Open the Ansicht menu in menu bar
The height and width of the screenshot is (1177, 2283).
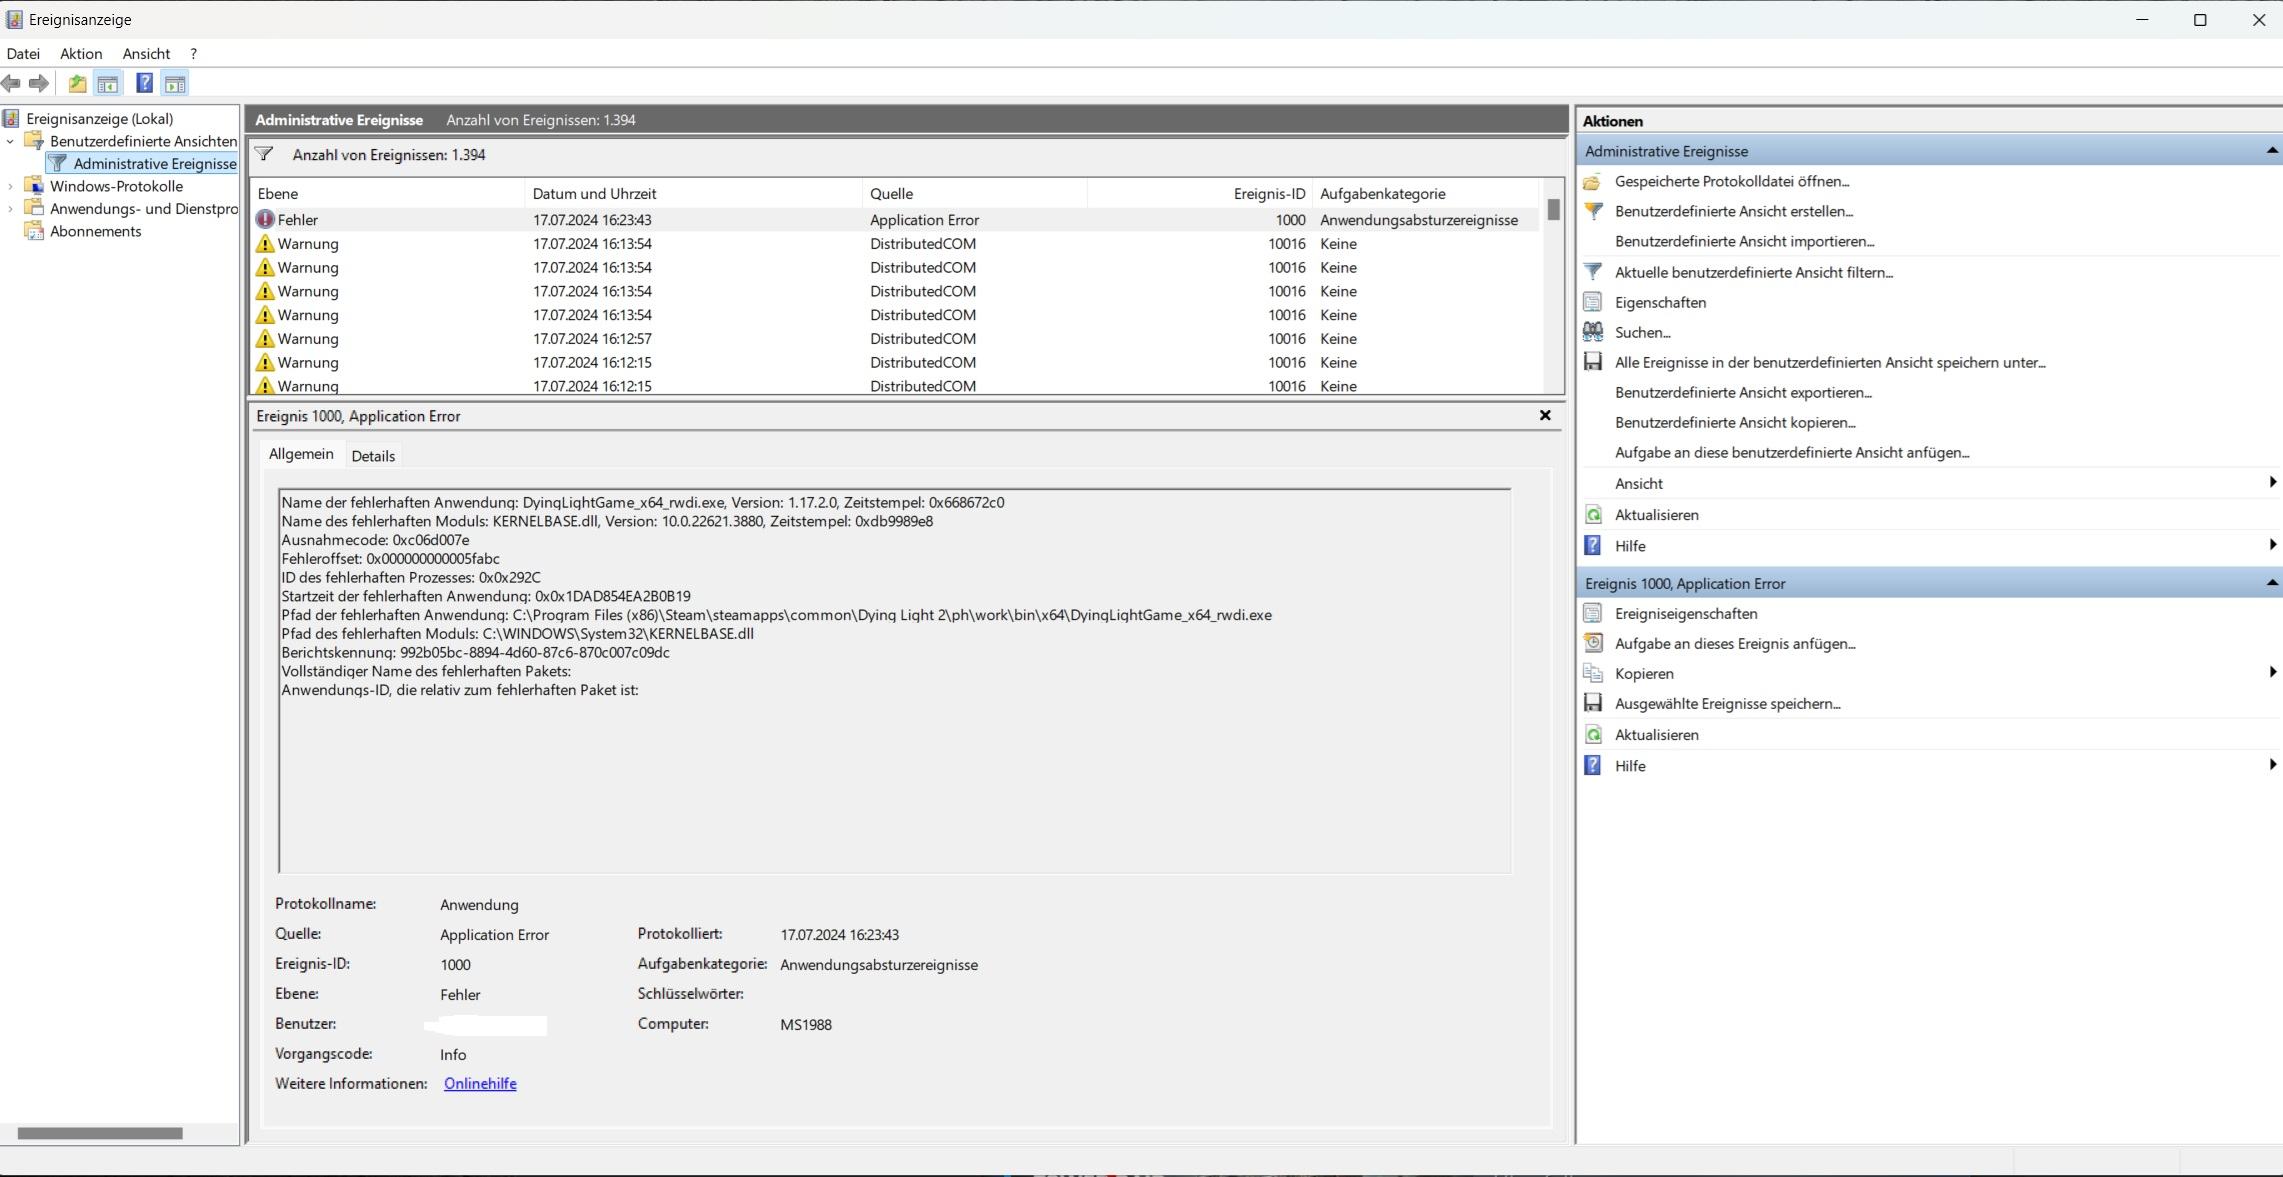pos(146,54)
